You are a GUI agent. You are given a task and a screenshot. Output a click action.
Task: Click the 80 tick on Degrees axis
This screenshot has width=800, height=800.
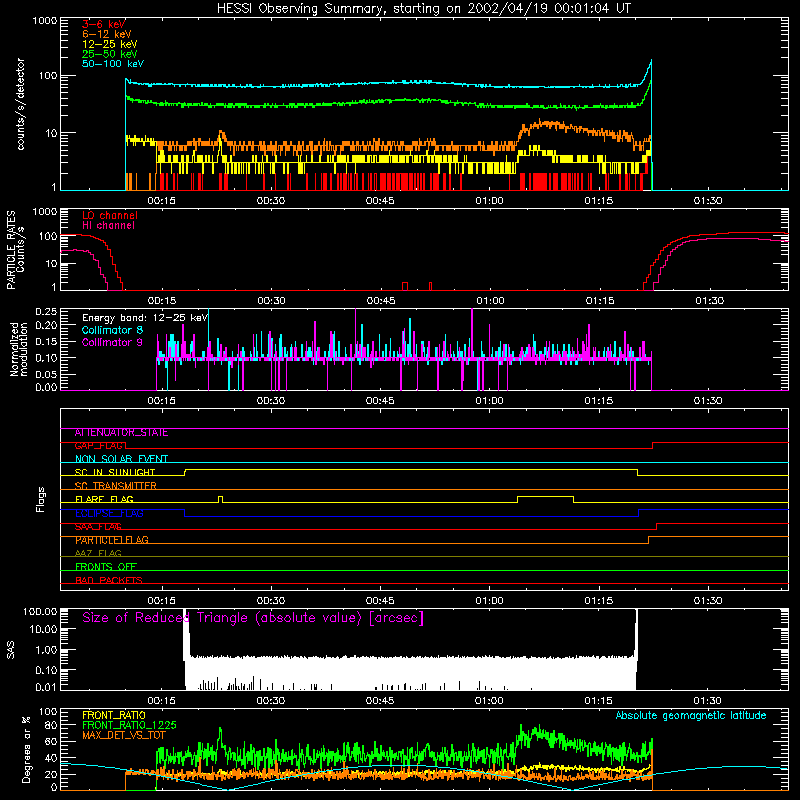[x=51, y=725]
